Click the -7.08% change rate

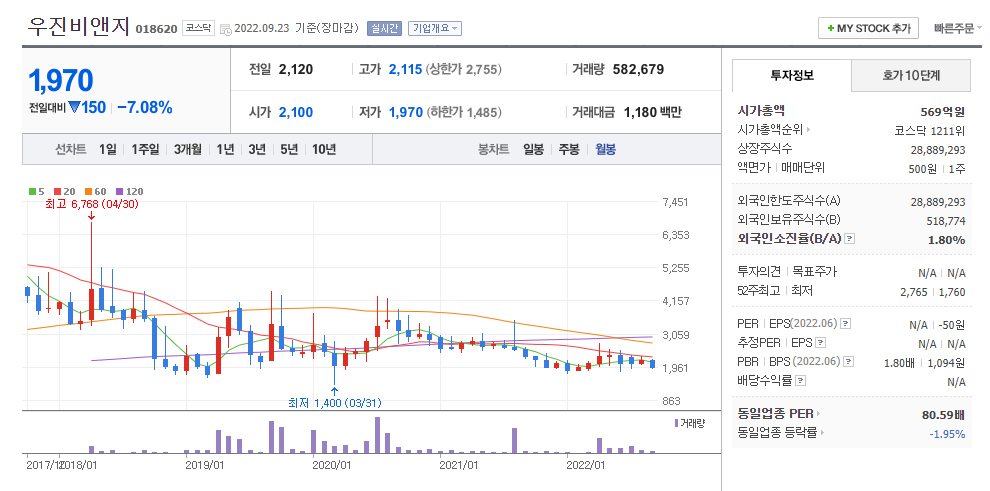click(x=145, y=107)
